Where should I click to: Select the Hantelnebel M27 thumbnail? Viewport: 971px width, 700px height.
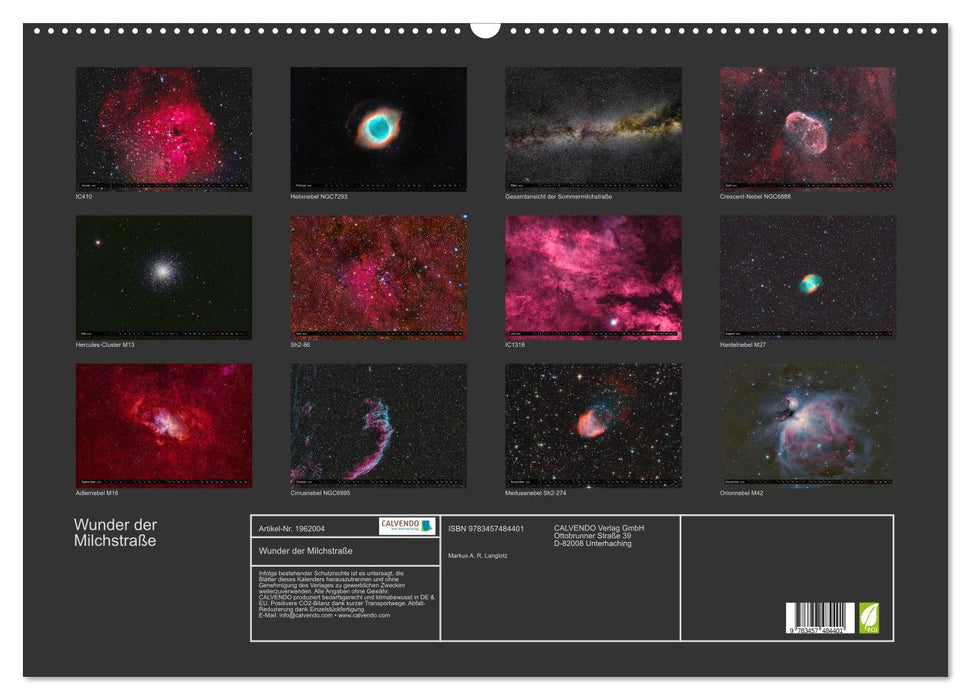(808, 277)
